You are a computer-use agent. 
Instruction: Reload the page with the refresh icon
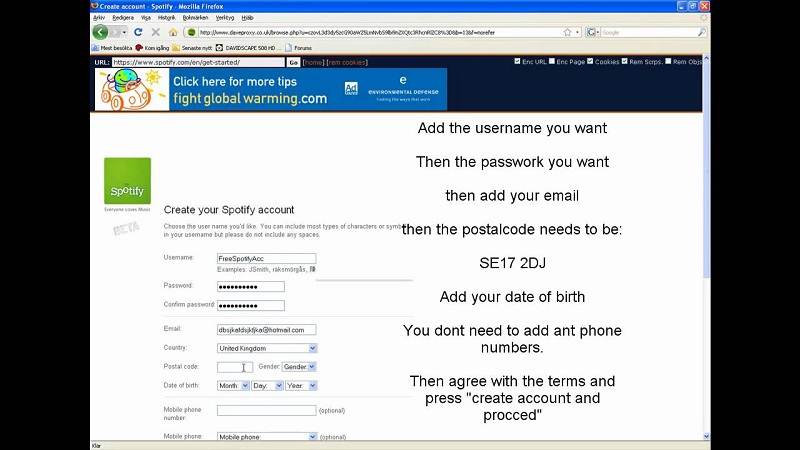click(x=138, y=32)
